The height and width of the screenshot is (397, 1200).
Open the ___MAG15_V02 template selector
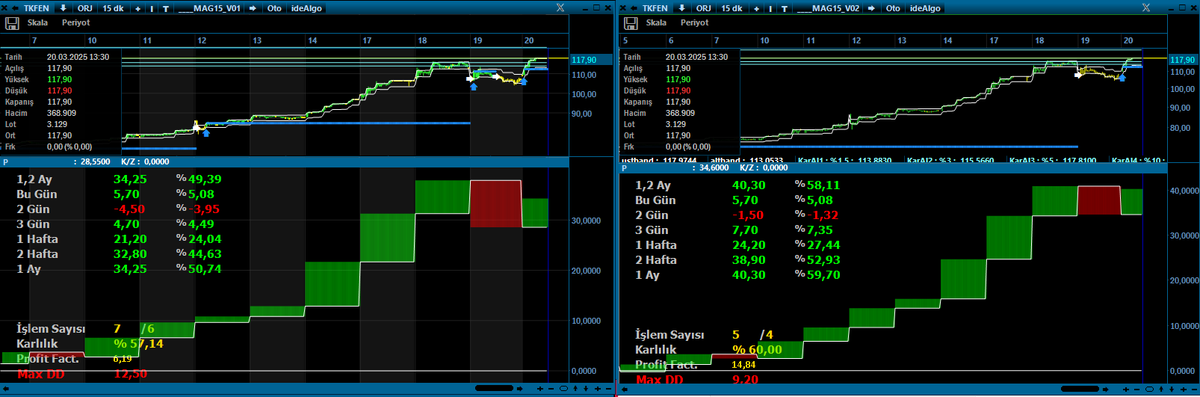[x=828, y=8]
